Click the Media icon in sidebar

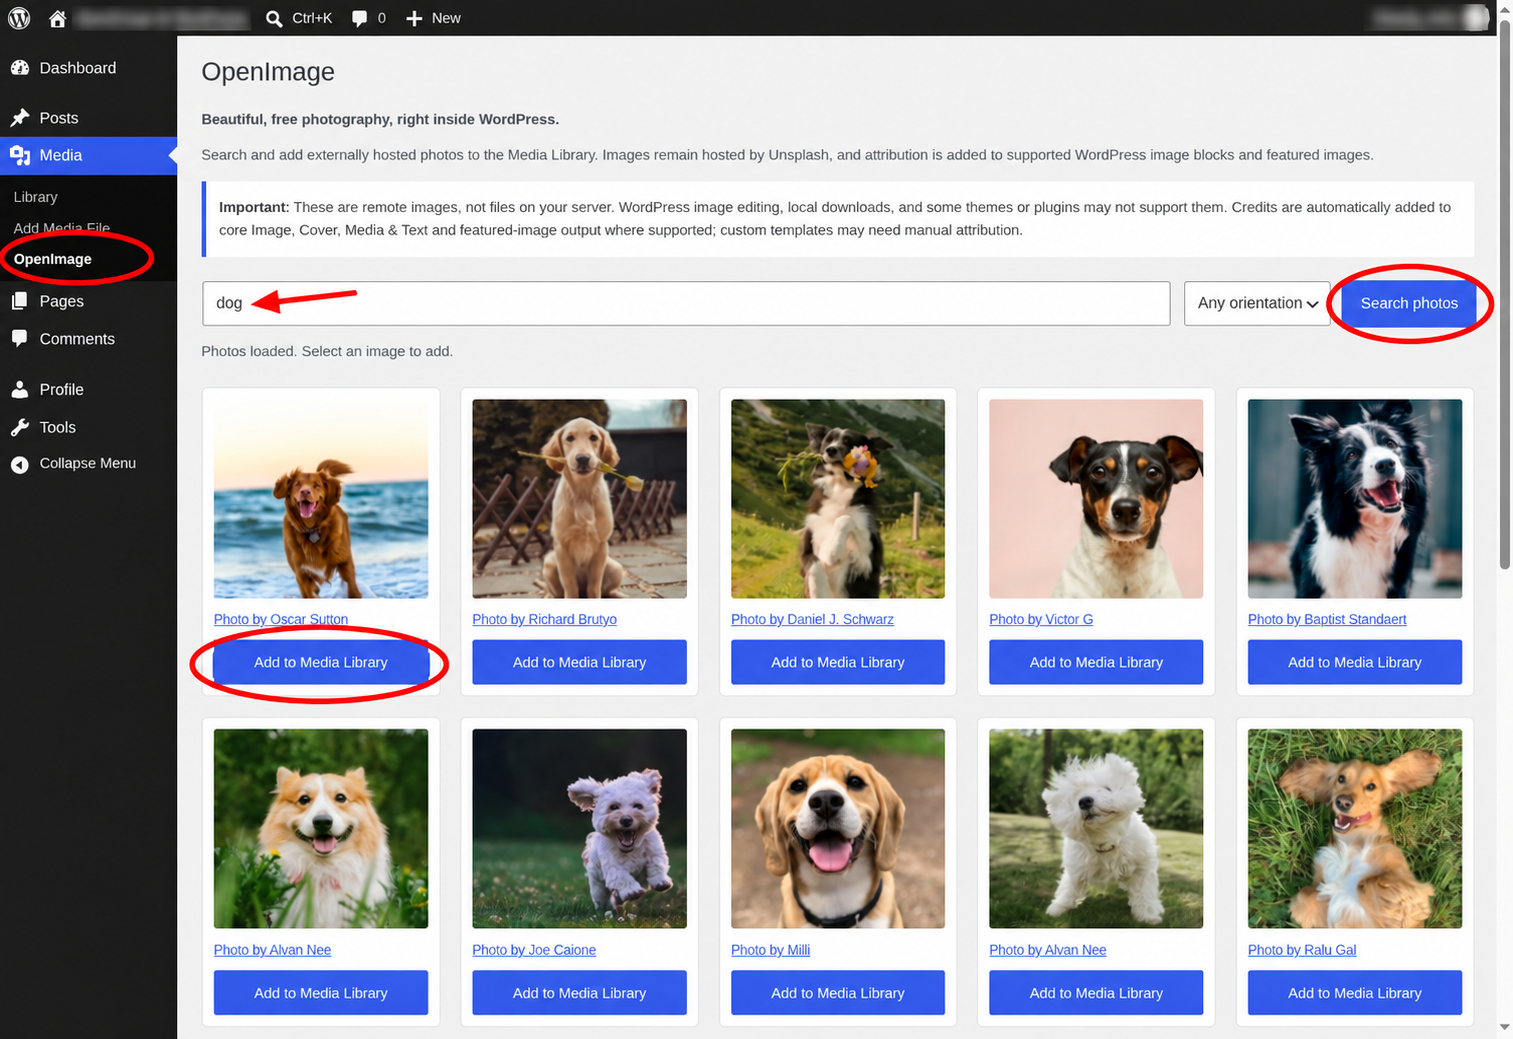pyautogui.click(x=20, y=155)
